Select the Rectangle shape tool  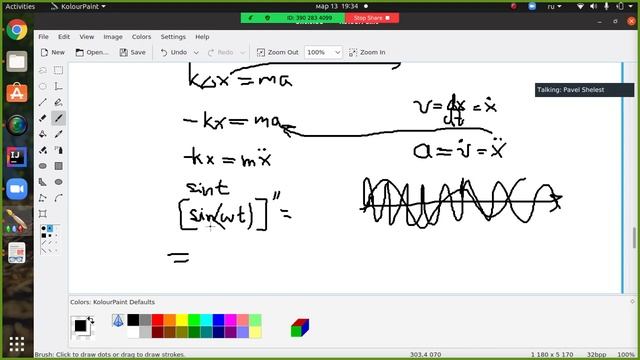click(x=58, y=166)
